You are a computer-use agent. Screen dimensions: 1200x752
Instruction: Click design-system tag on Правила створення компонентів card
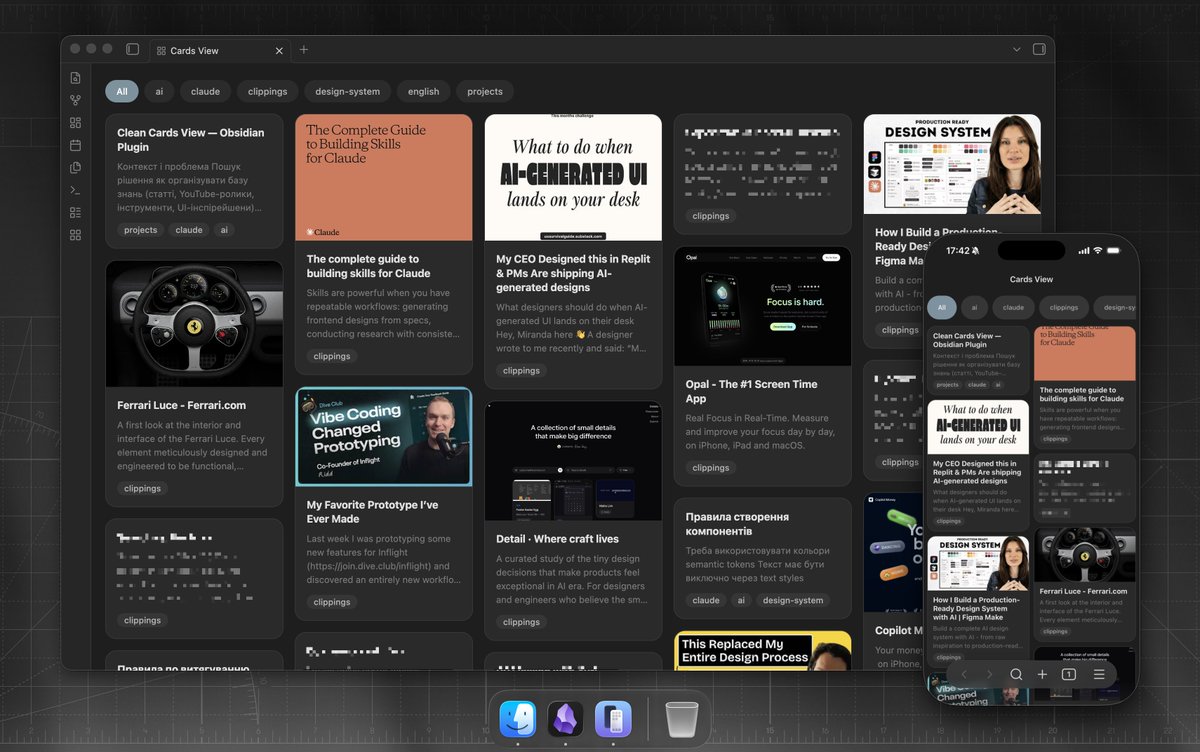[793, 600]
